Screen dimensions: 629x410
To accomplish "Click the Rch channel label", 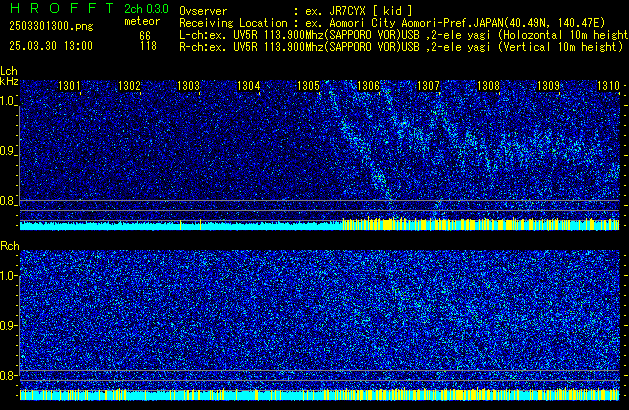I will (x=10, y=246).
